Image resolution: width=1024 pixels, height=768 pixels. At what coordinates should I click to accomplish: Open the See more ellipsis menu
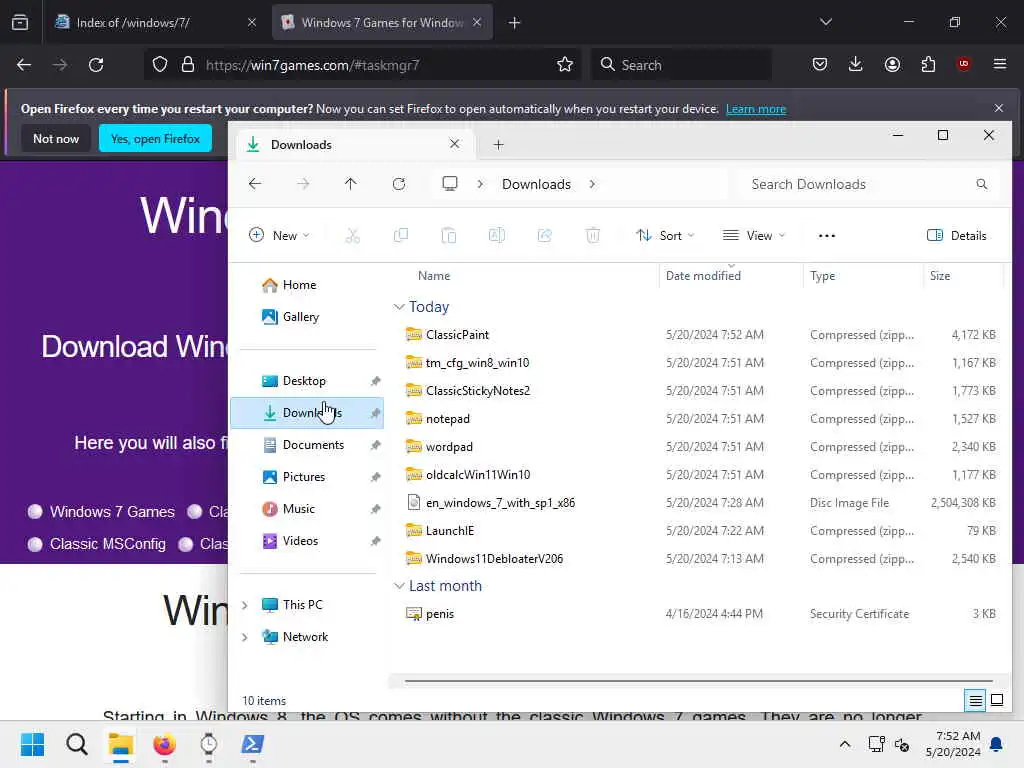tap(827, 236)
